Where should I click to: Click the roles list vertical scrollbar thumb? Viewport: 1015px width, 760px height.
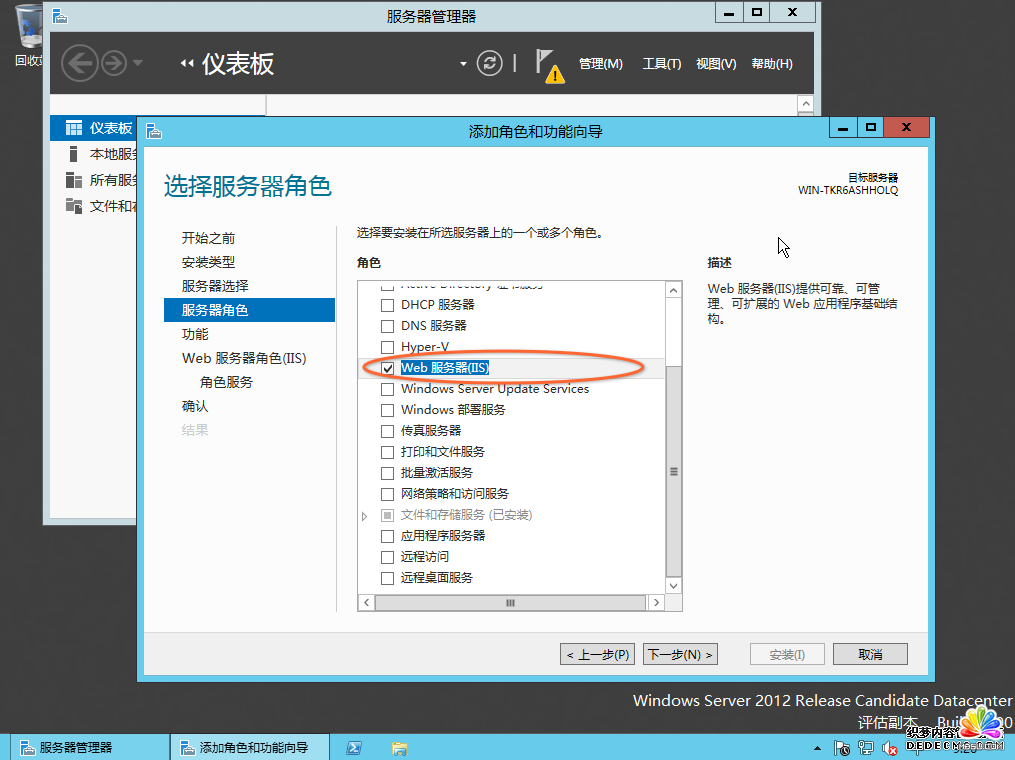(x=673, y=470)
